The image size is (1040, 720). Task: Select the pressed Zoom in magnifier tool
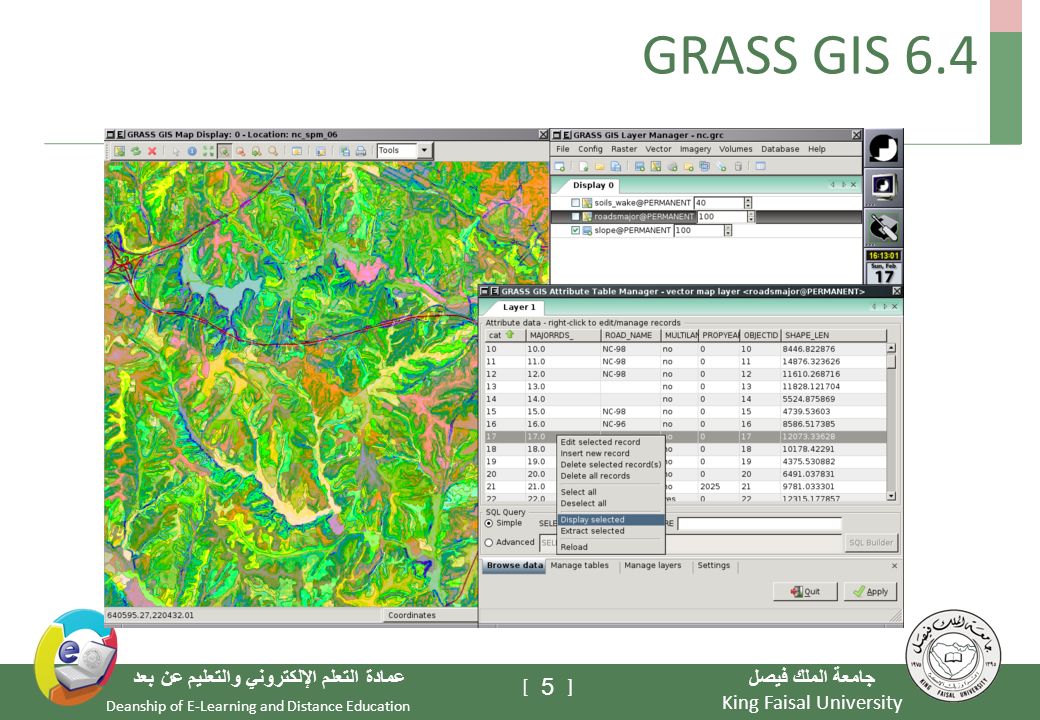pyautogui.click(x=225, y=151)
